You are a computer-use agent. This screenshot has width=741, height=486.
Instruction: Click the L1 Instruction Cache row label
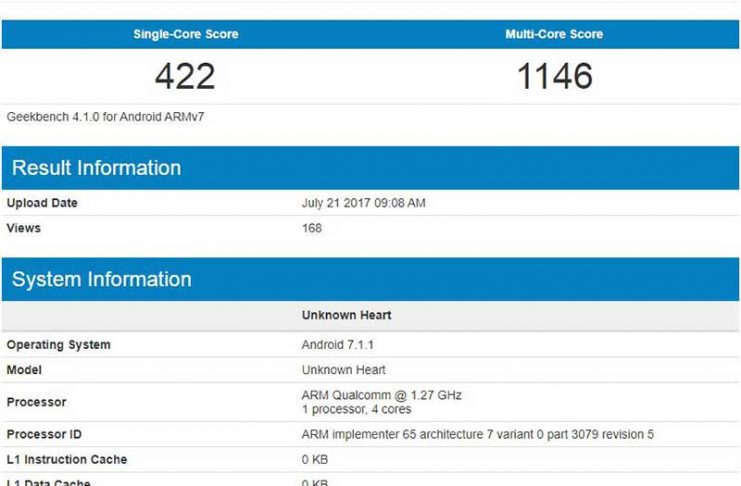(67, 460)
